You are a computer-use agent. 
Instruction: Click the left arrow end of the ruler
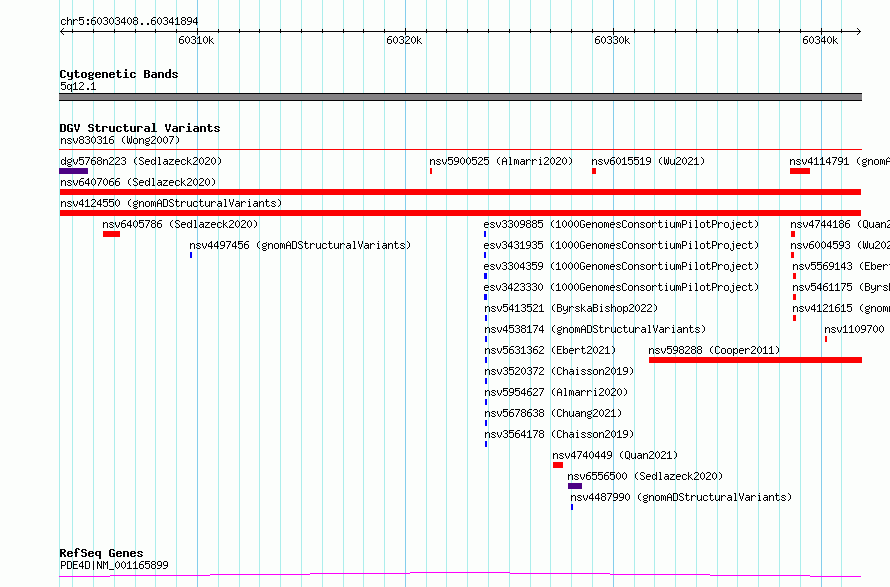click(62, 32)
